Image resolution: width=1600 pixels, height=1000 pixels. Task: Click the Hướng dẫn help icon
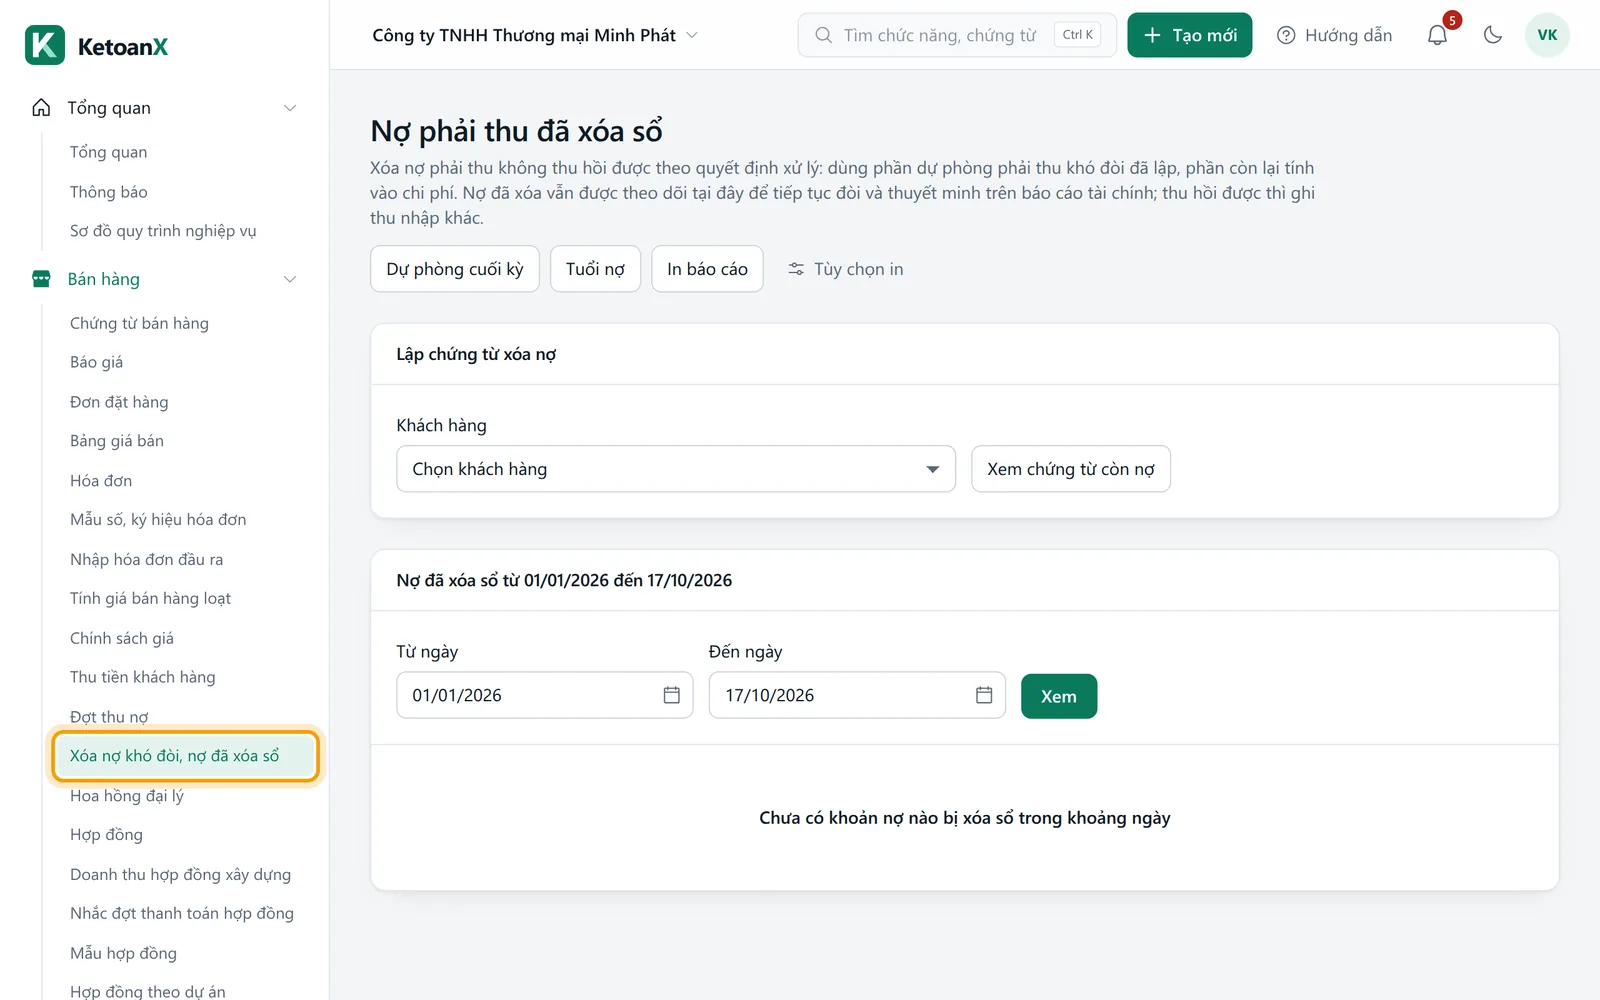pos(1286,35)
